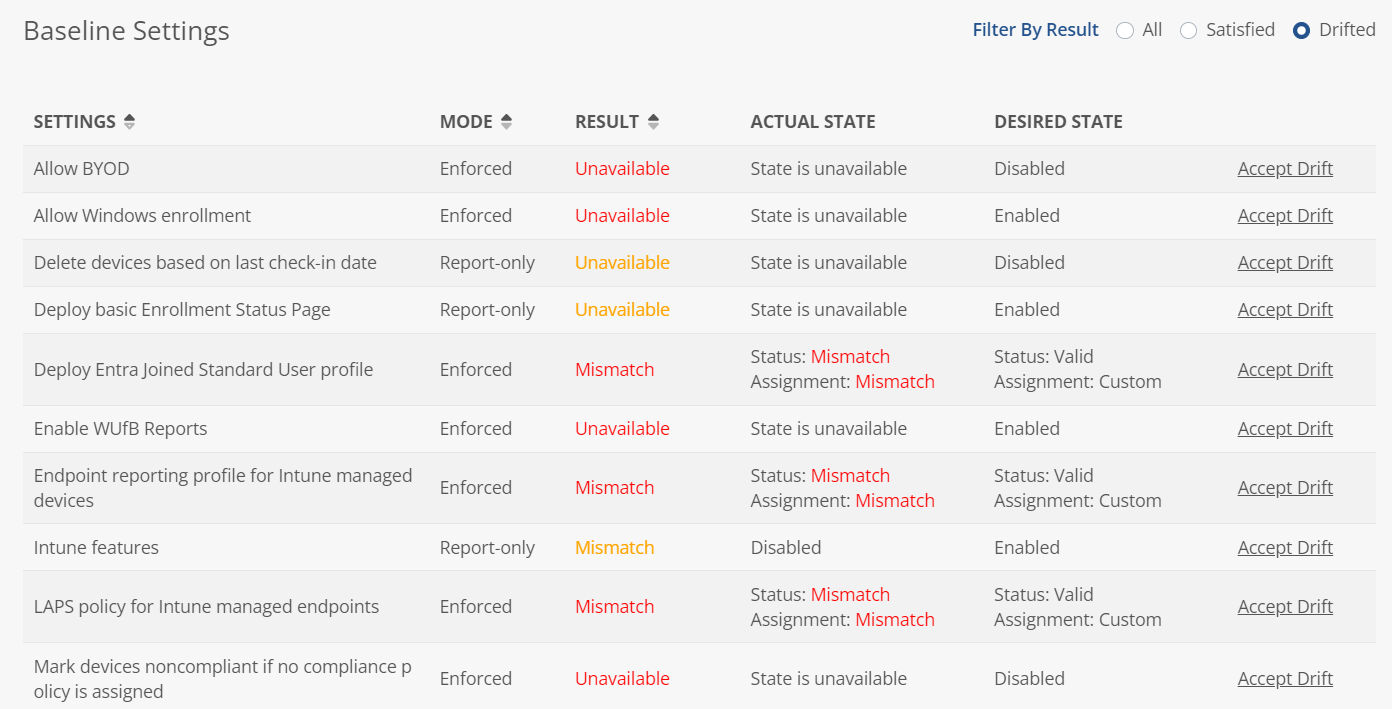Click the Filter By Result label
This screenshot has height=709, width=1392.
pyautogui.click(x=1035, y=30)
